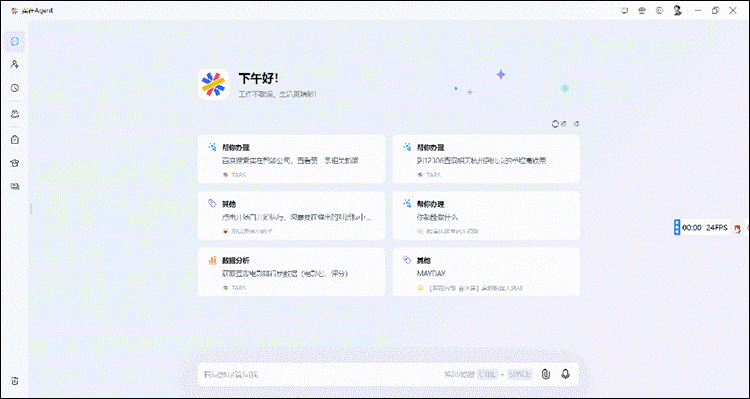Click the gift icon in title bar
The height and width of the screenshot is (399, 750).
click(642, 11)
